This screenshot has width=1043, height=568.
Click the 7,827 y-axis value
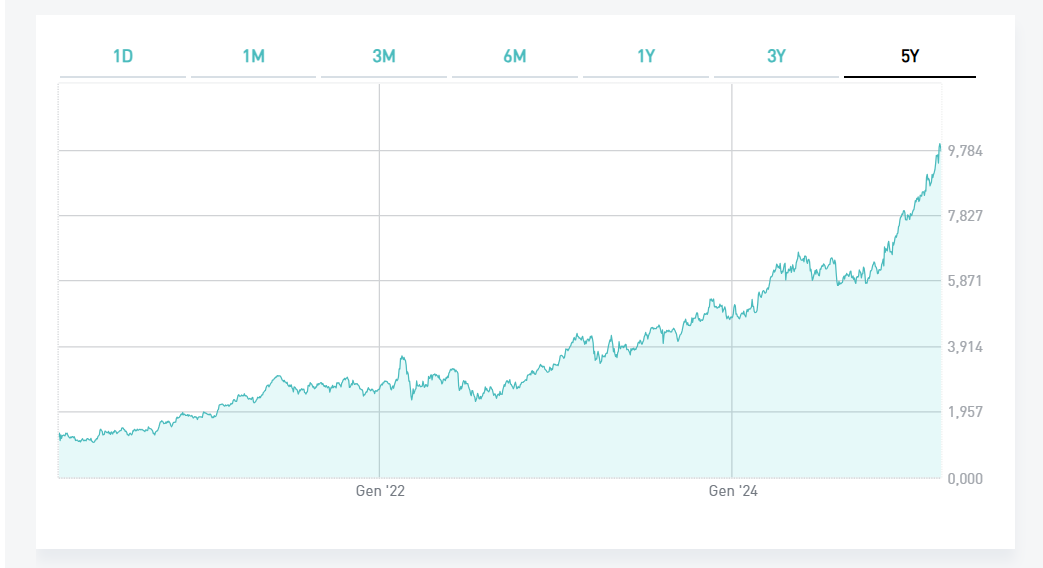pyautogui.click(x=966, y=216)
